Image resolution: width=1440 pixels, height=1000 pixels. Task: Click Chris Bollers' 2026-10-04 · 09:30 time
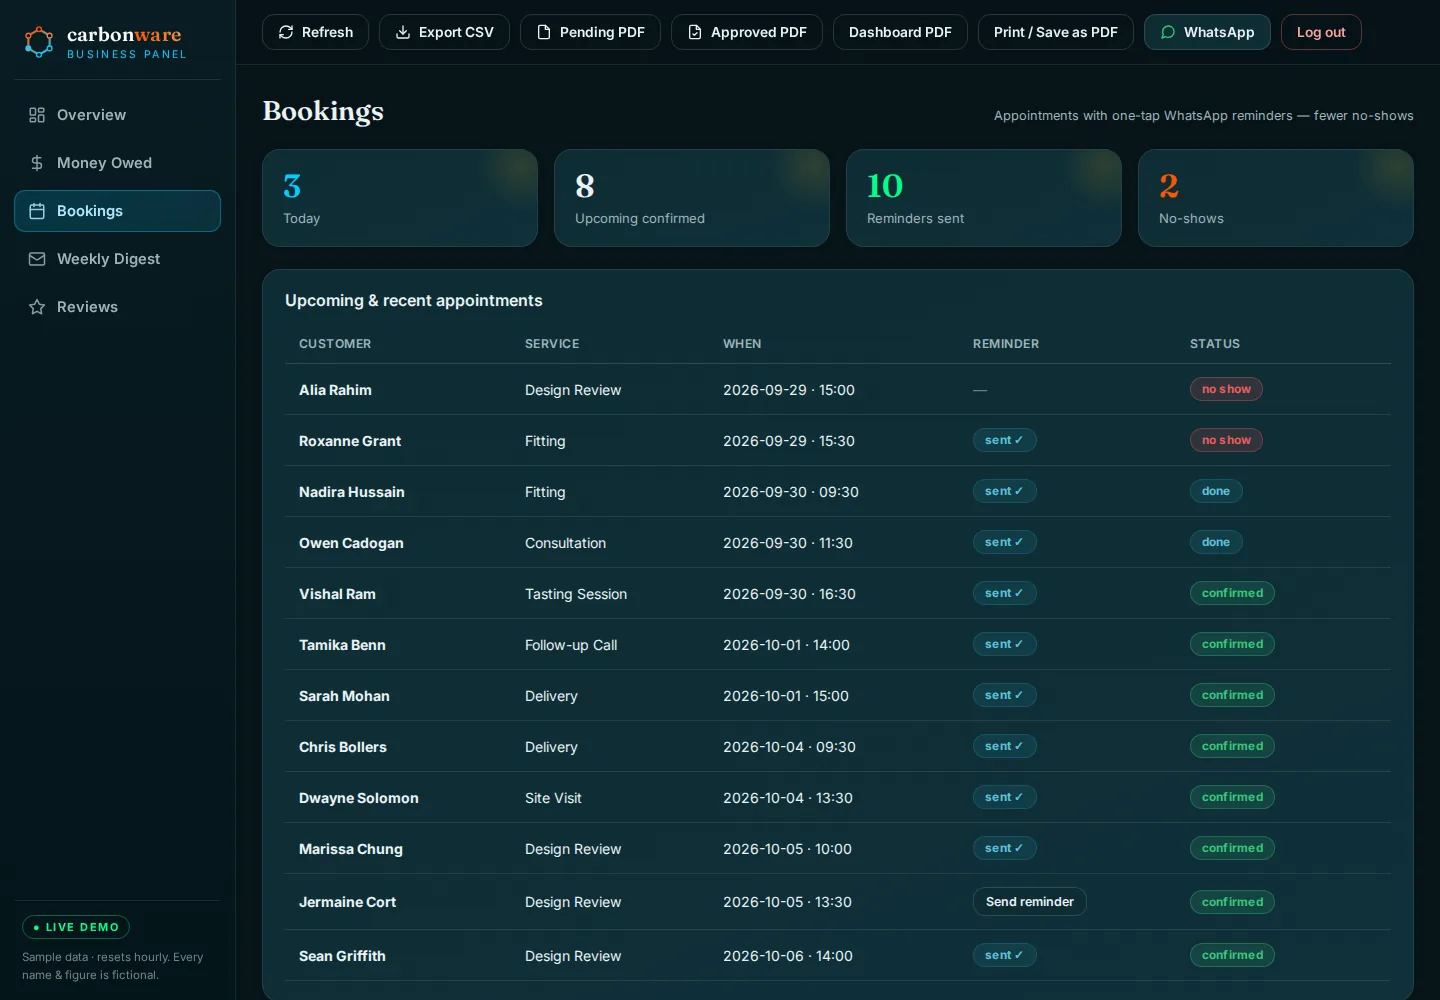[789, 747]
